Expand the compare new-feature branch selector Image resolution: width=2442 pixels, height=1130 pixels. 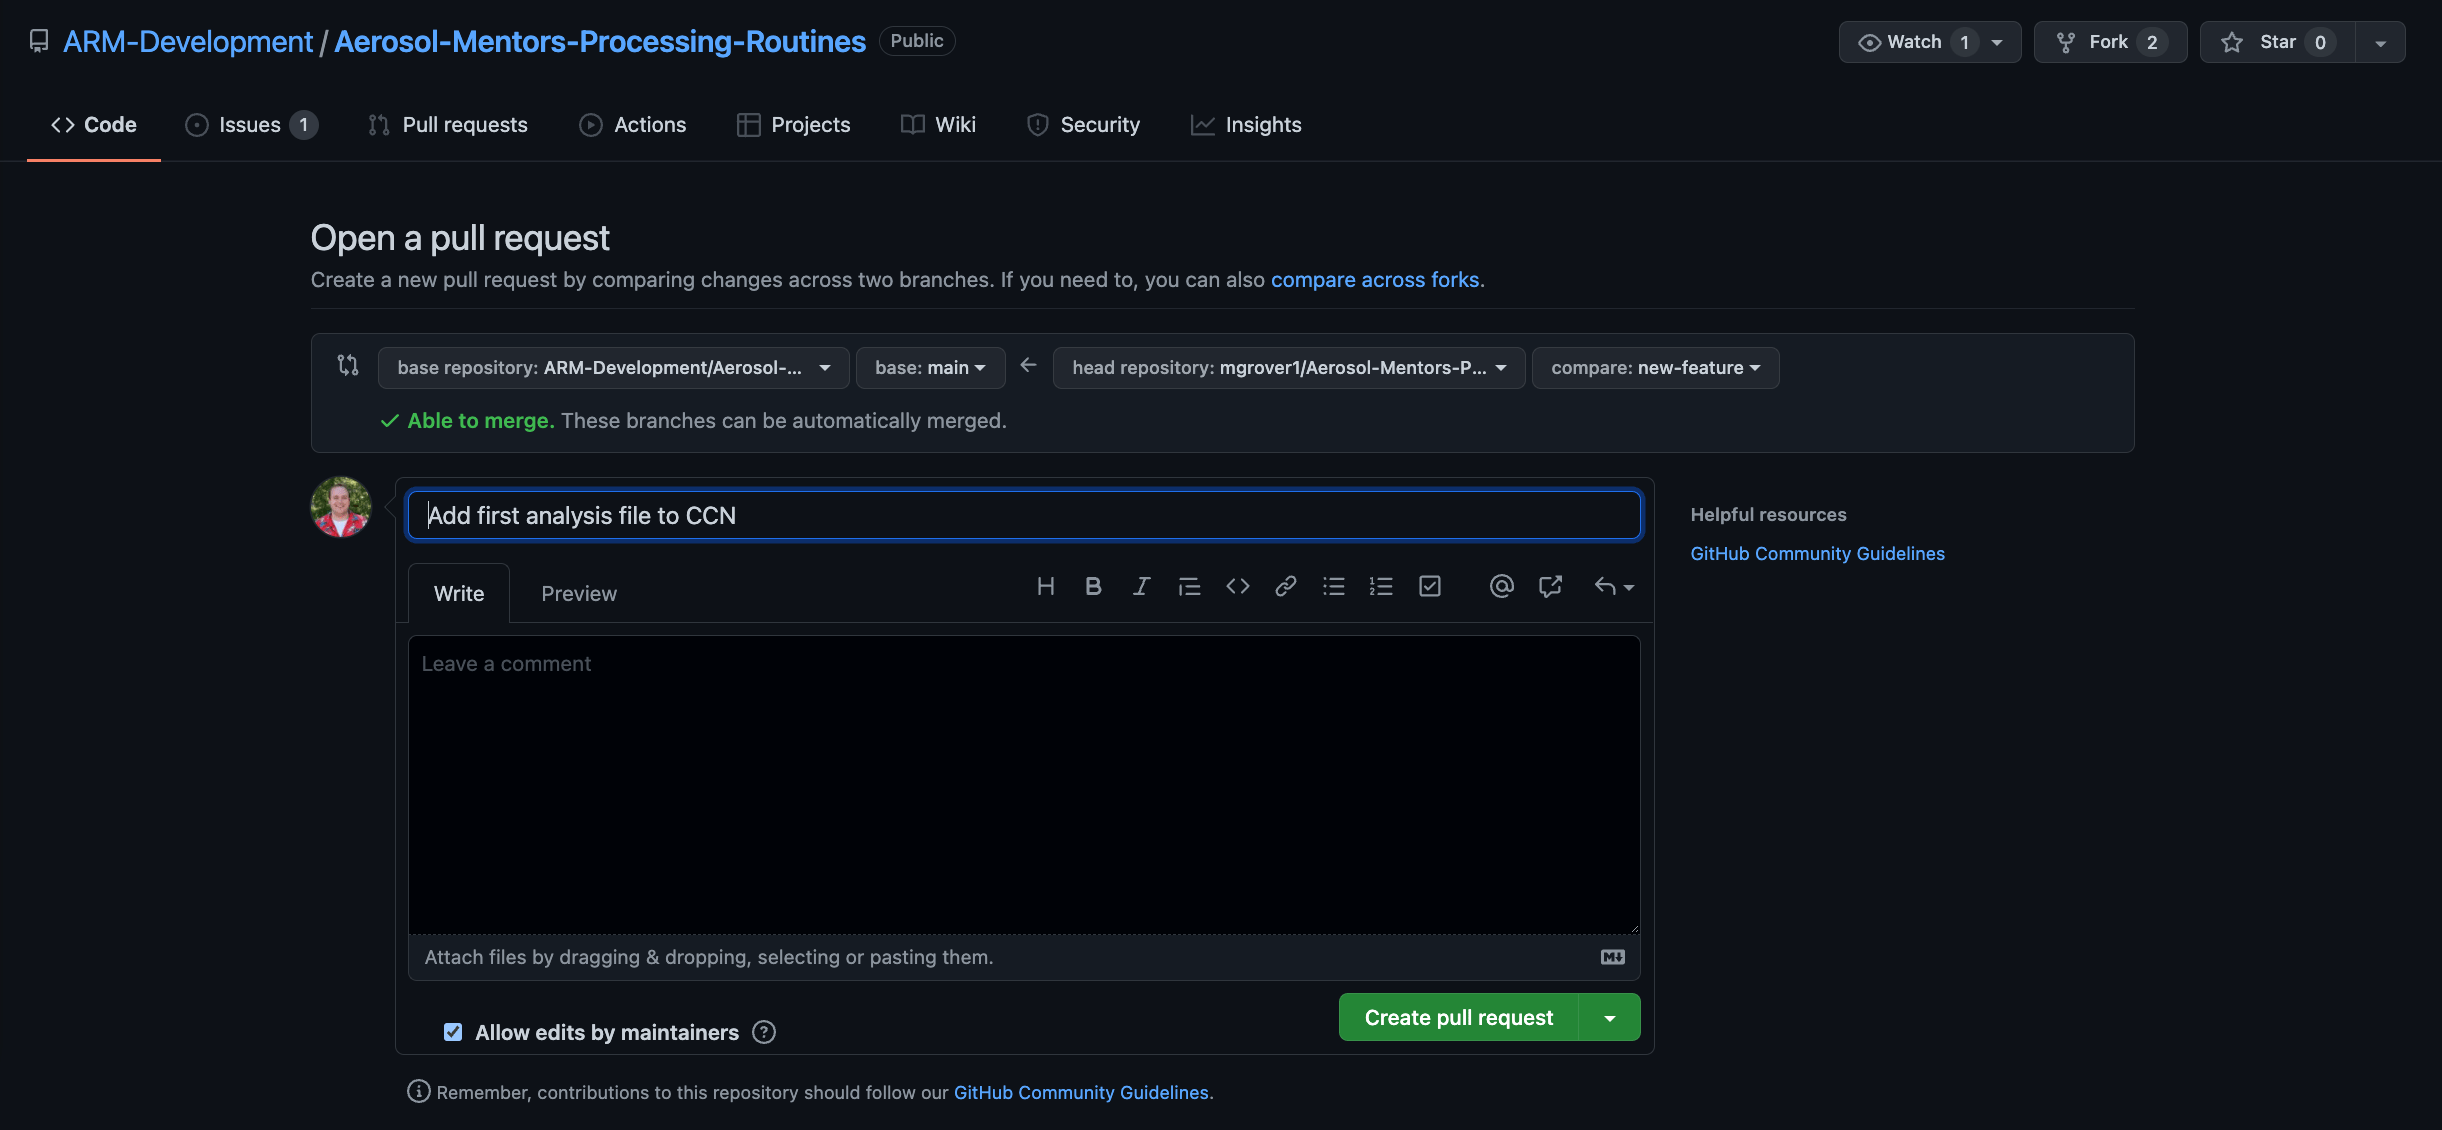(x=1655, y=368)
